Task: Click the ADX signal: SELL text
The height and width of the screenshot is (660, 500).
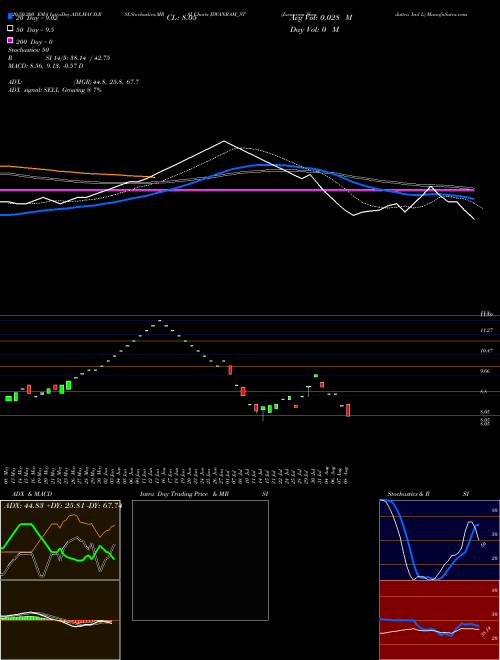Action: (34, 90)
